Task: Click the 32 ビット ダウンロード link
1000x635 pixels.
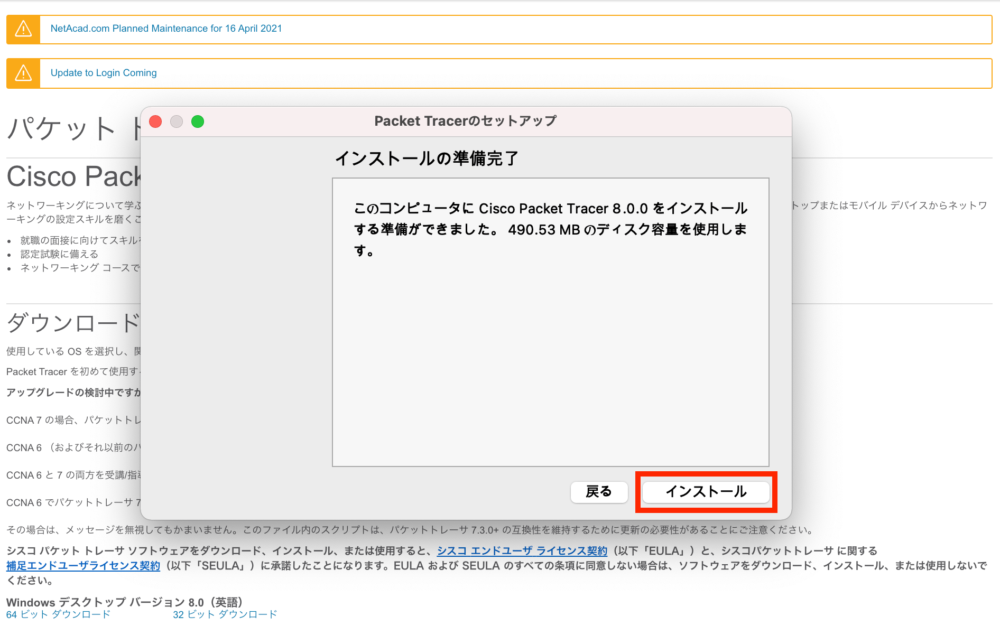Action: tap(224, 615)
